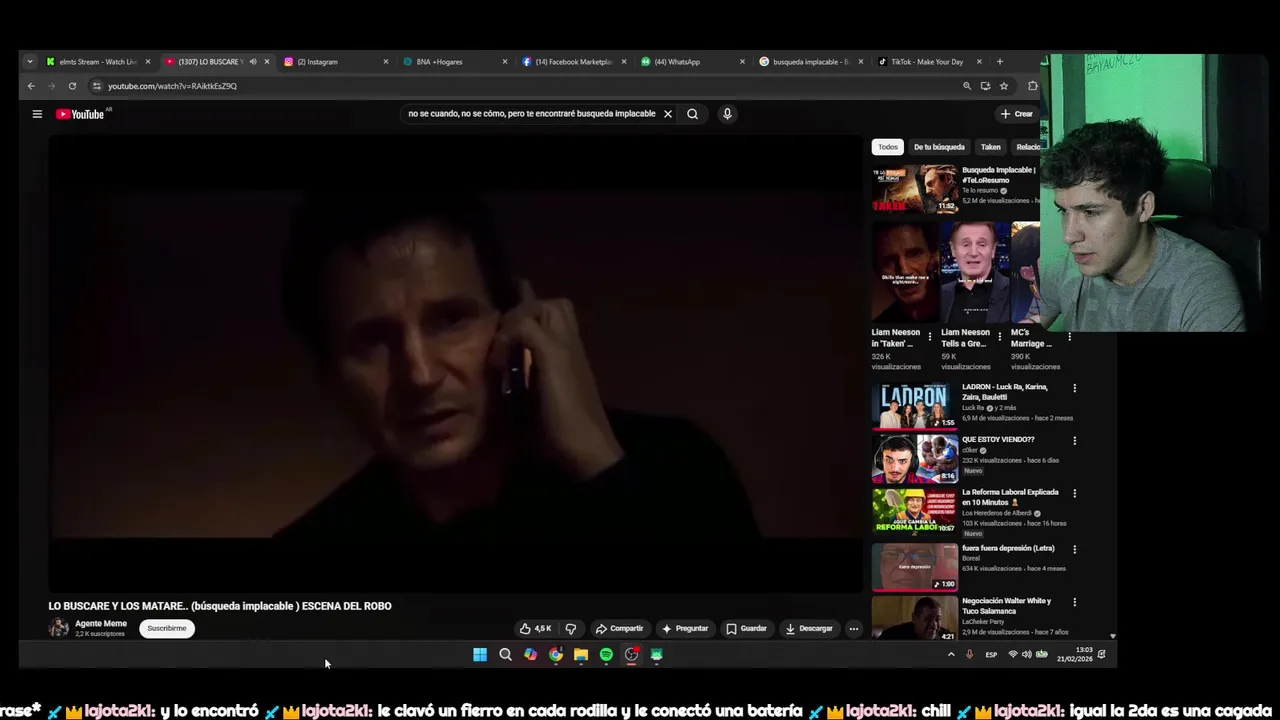Subscribe to Agente Meme channel

click(167, 628)
